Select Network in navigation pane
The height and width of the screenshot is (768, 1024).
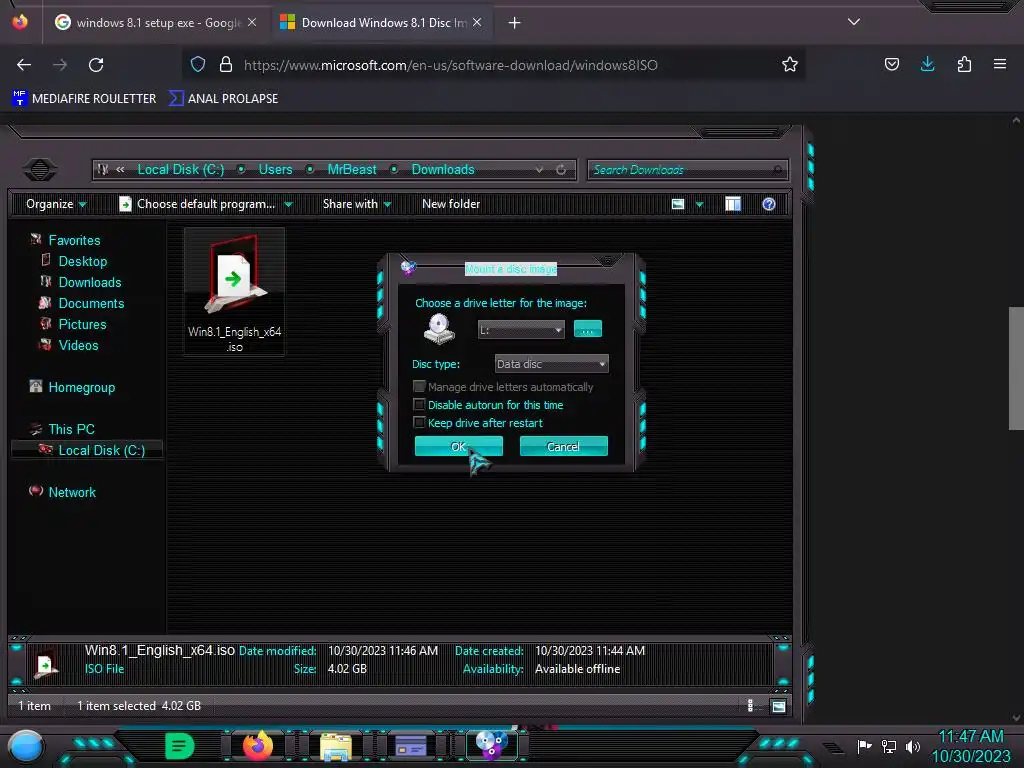tap(71, 492)
